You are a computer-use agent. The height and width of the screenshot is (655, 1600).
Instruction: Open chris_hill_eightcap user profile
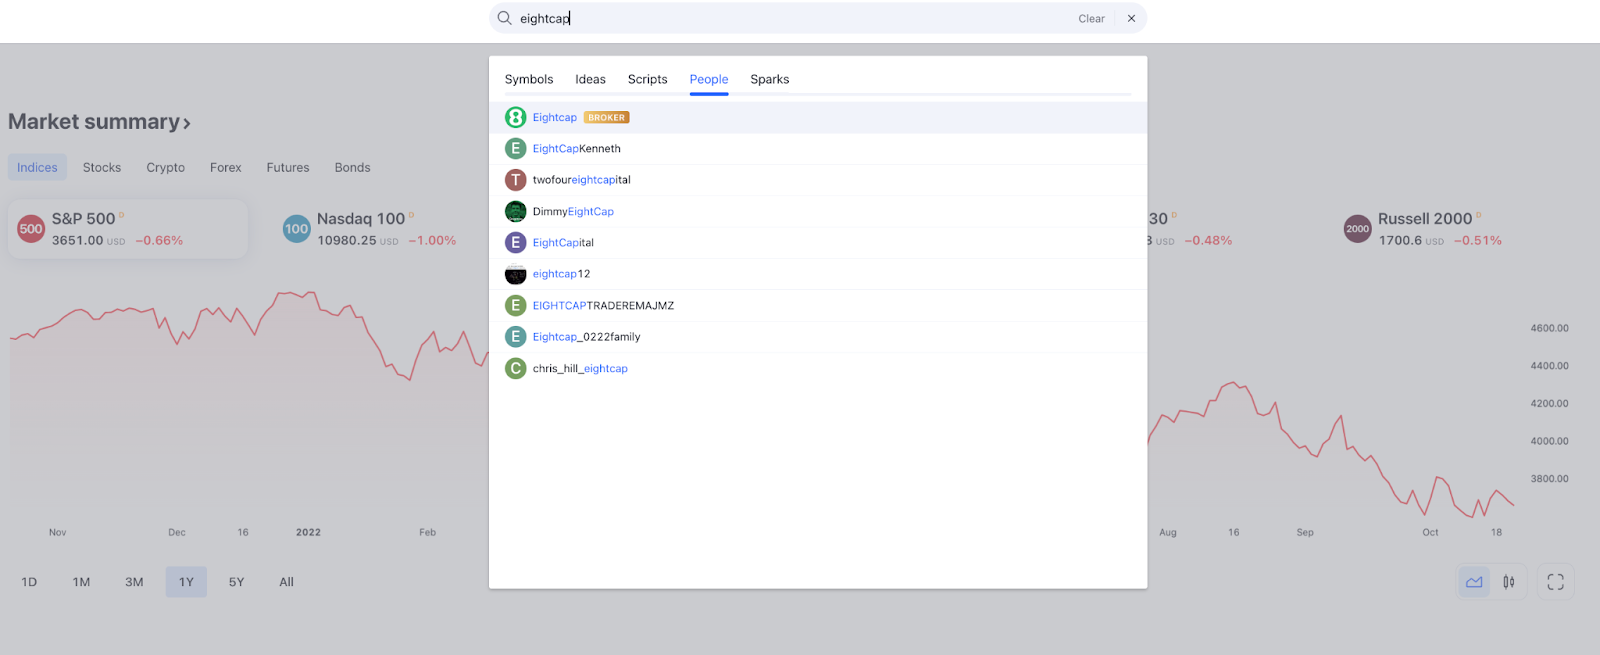(818, 368)
